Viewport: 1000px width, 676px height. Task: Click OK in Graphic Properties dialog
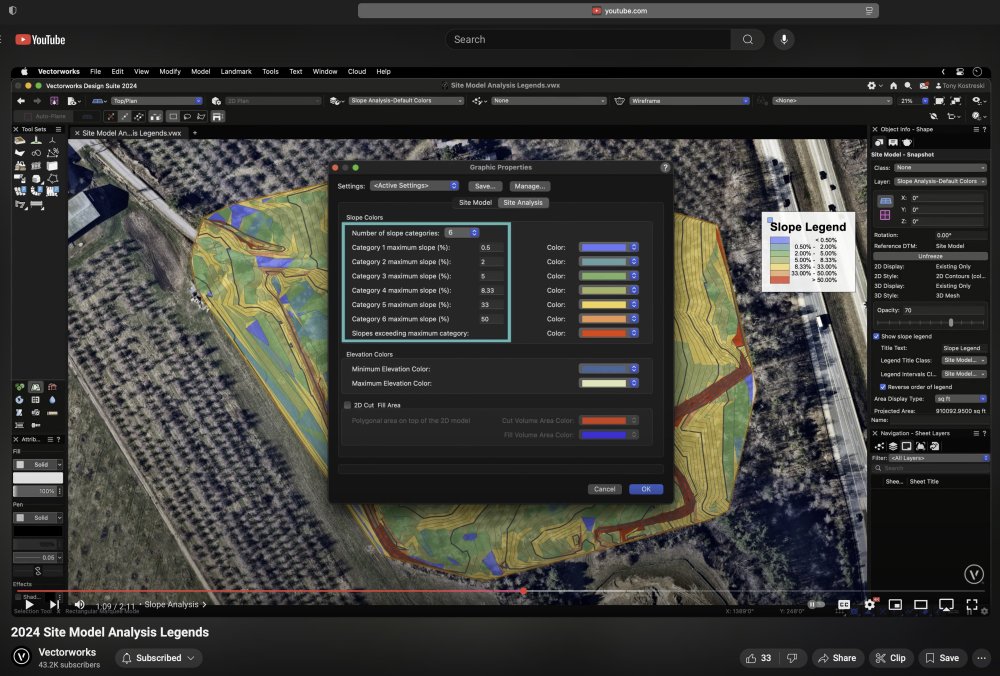(645, 489)
